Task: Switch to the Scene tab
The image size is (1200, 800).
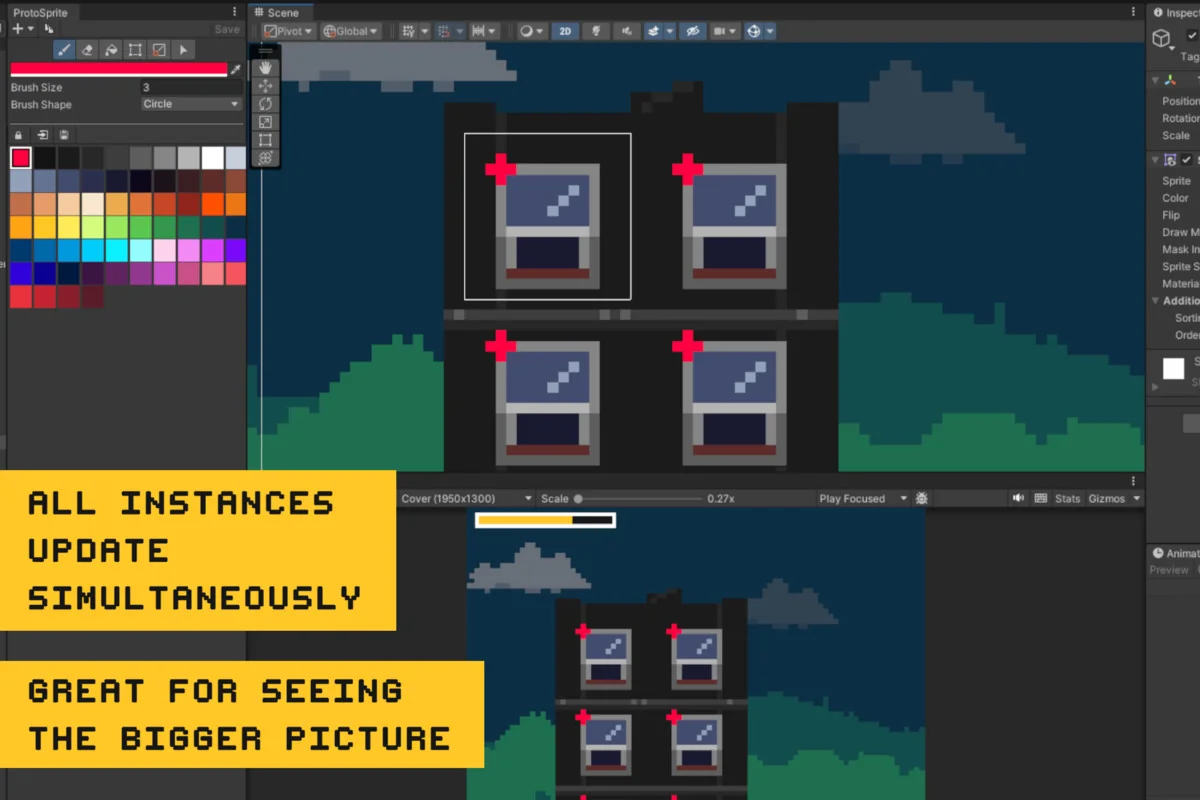Action: 282,12
